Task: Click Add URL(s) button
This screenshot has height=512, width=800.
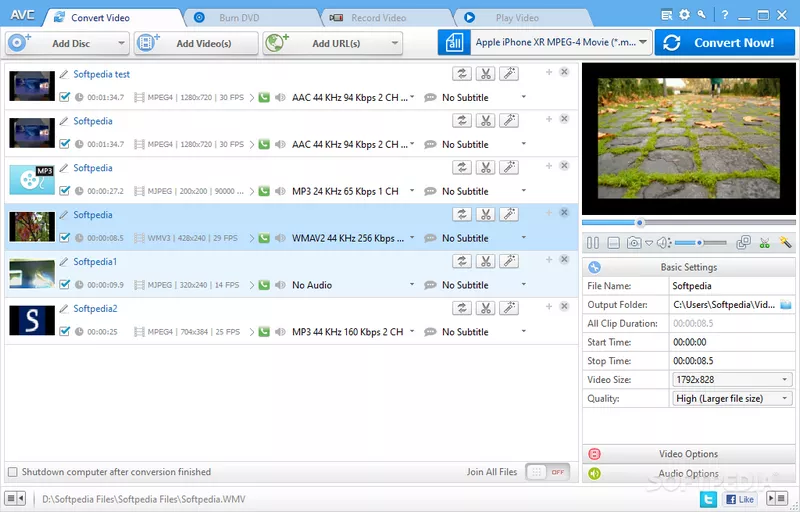Action: (x=333, y=43)
